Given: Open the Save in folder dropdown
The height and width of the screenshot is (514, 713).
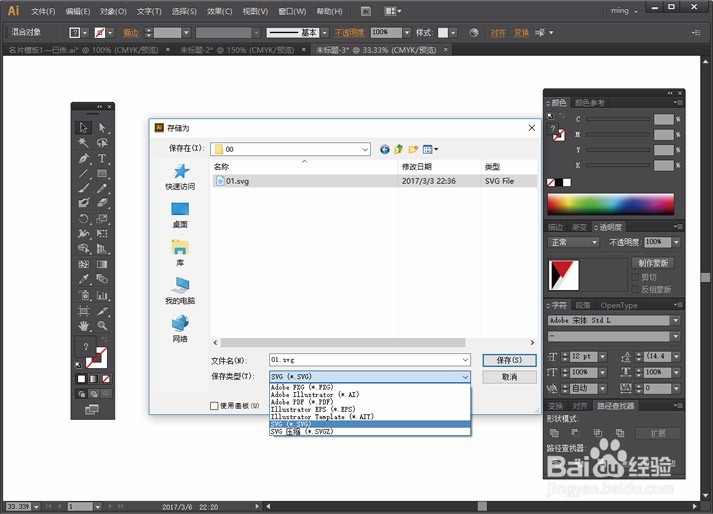Looking at the screenshot, I should pyautogui.click(x=365, y=149).
